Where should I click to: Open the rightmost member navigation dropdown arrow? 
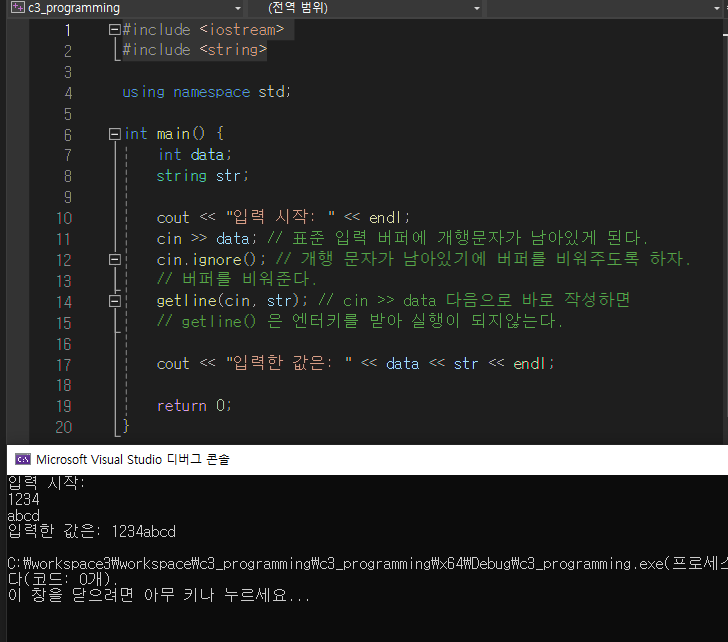[x=717, y=8]
